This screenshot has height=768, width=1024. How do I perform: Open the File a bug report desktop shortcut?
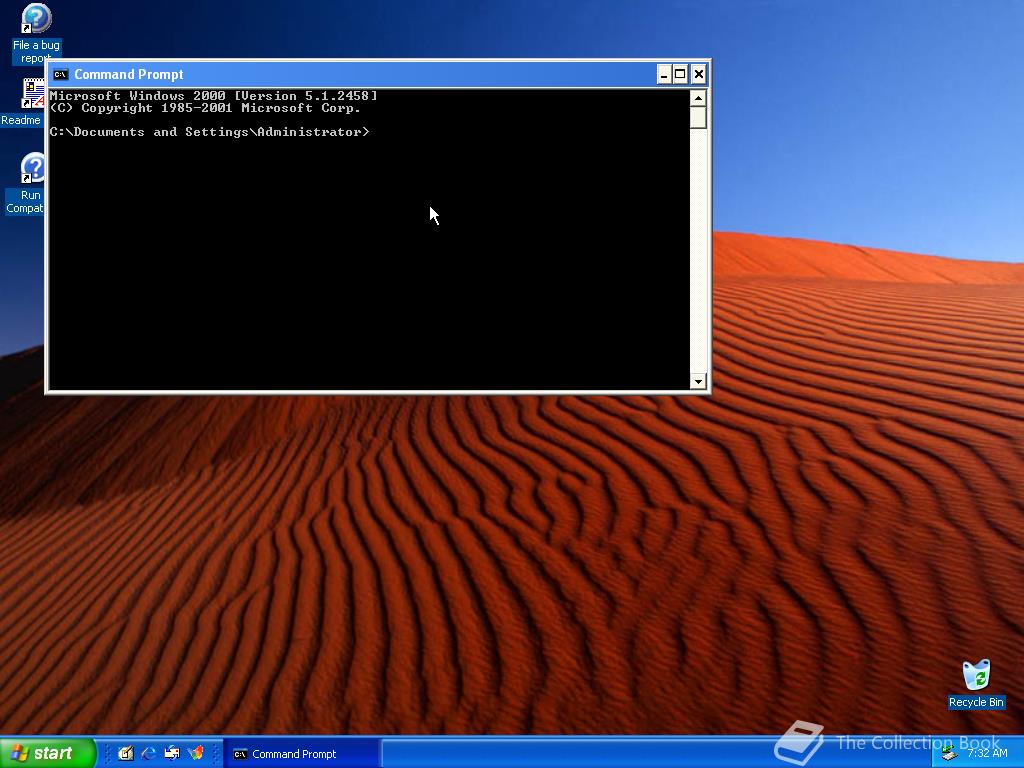[36, 33]
